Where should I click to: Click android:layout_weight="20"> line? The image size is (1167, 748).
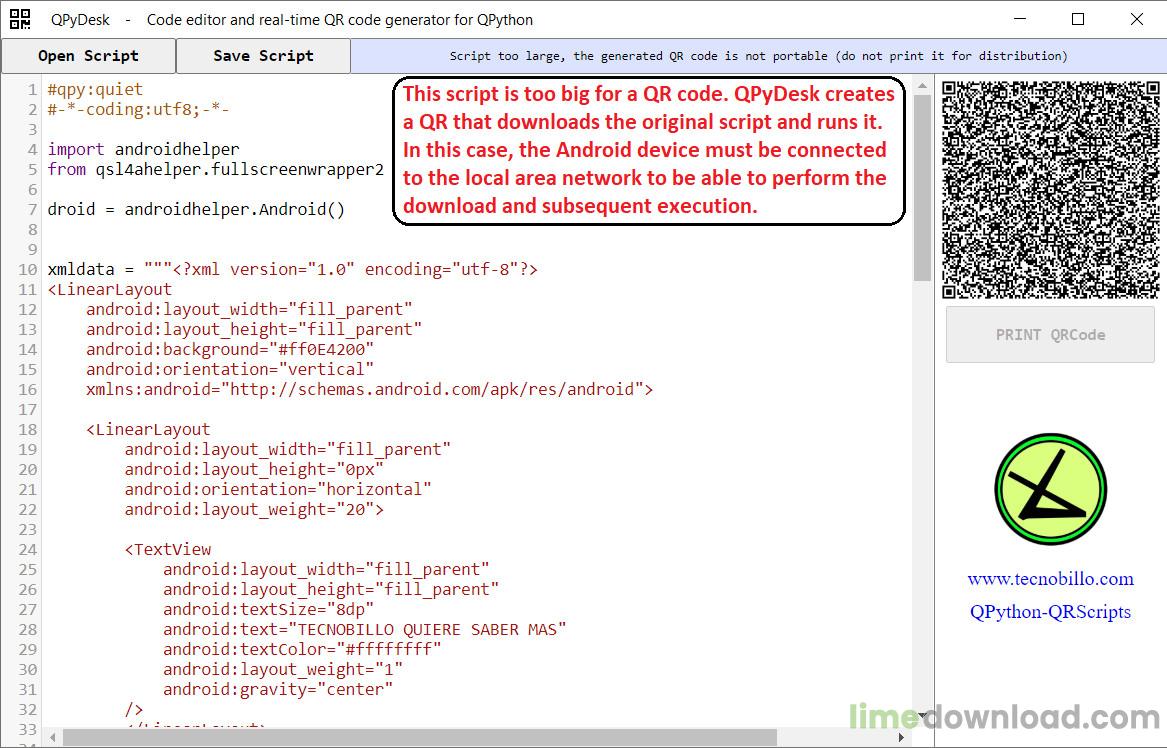tap(255, 510)
